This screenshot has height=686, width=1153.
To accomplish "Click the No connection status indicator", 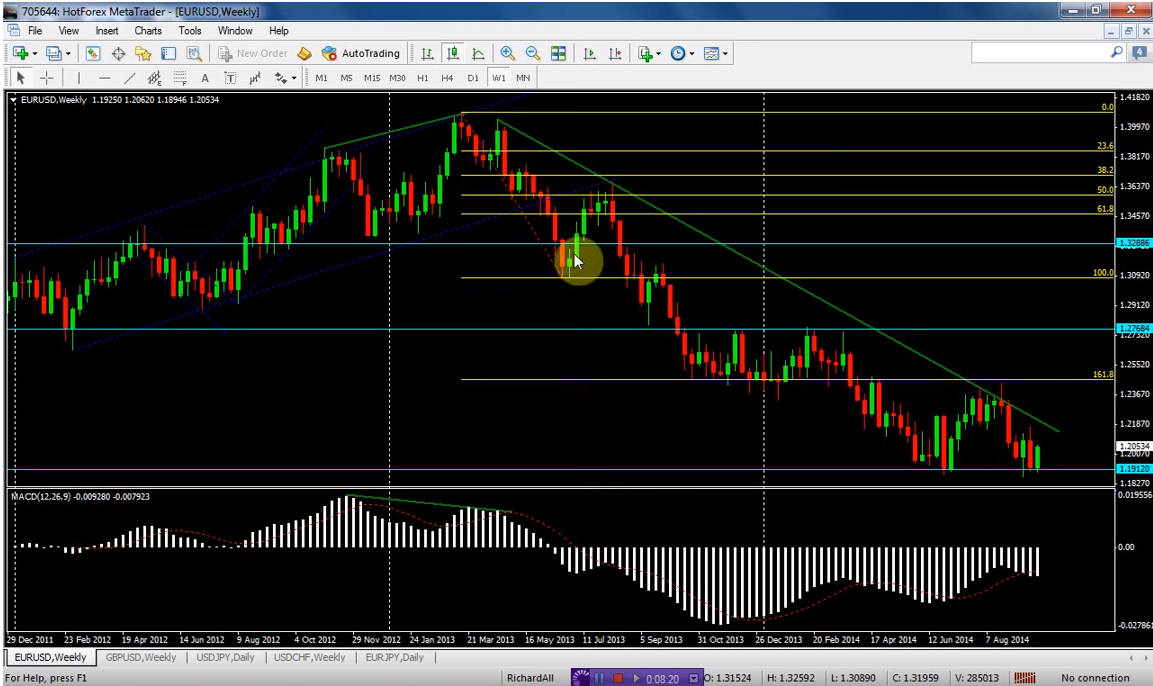I will coord(1095,678).
